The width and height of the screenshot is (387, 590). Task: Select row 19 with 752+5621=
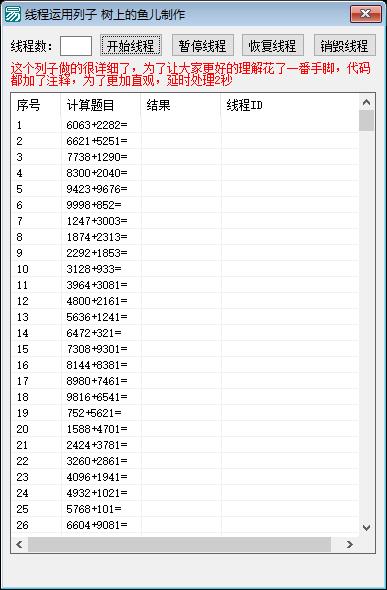(185, 413)
